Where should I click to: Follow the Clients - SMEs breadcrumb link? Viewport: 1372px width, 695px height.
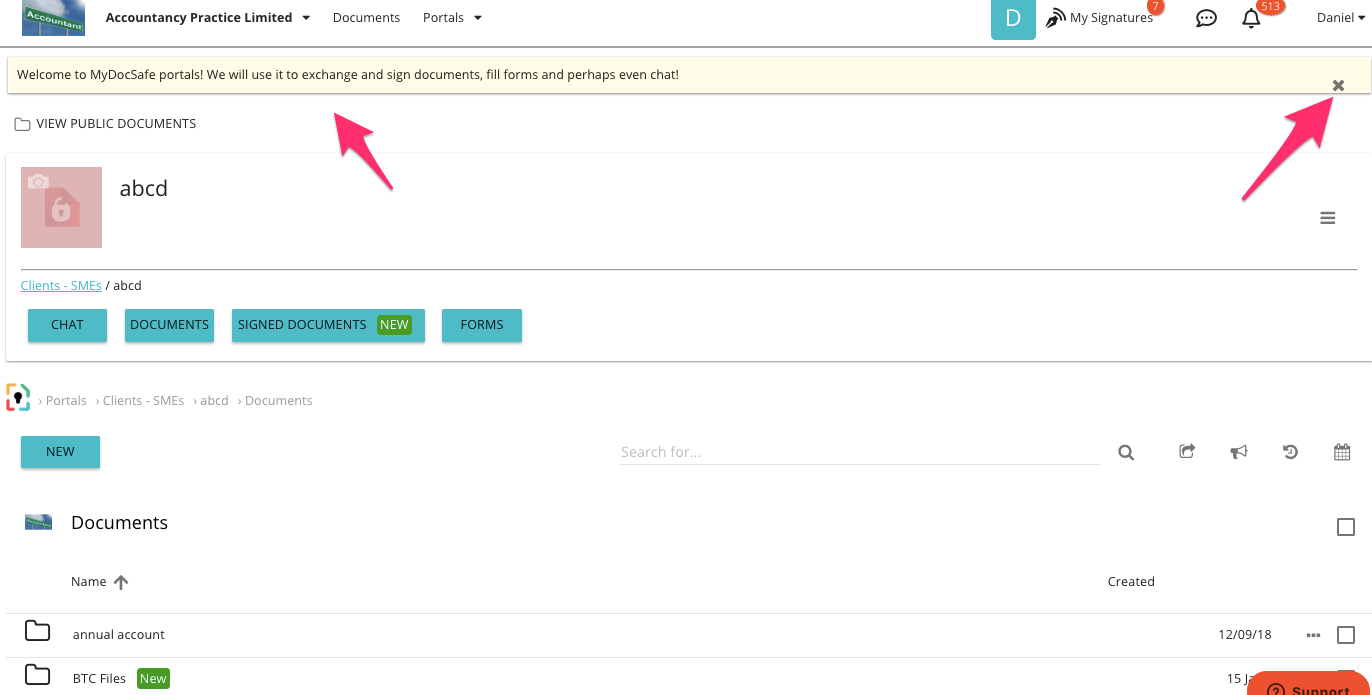coord(61,285)
